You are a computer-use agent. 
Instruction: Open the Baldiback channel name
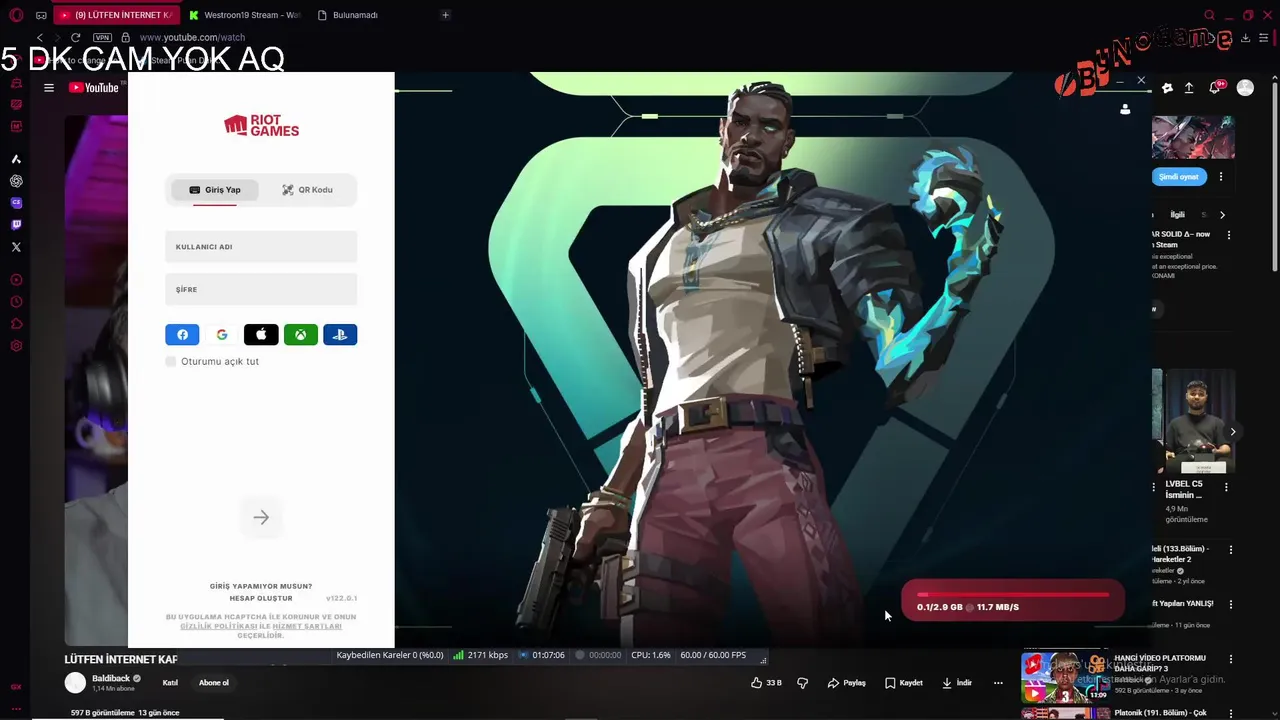click(x=111, y=678)
